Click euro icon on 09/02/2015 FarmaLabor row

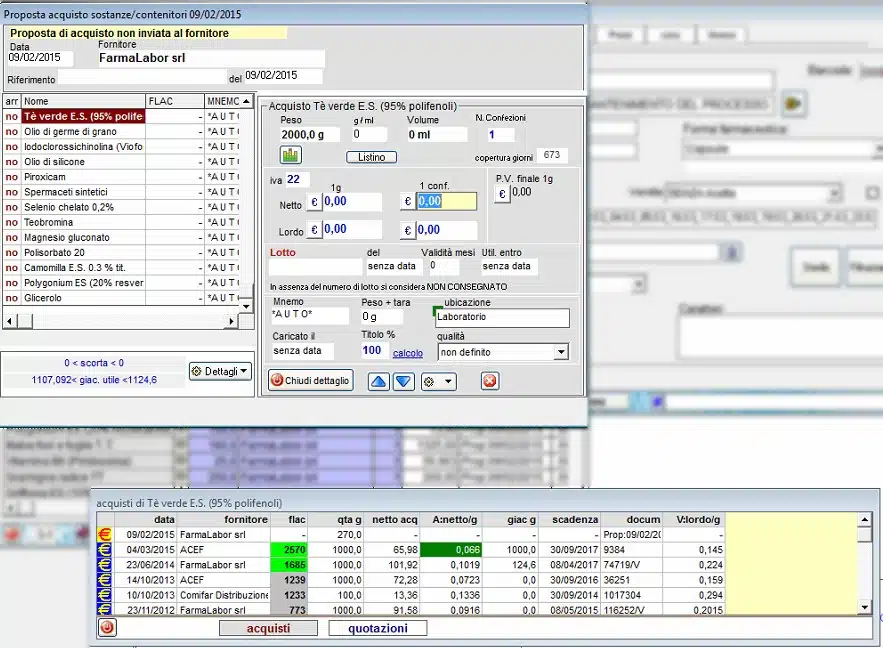pos(105,534)
